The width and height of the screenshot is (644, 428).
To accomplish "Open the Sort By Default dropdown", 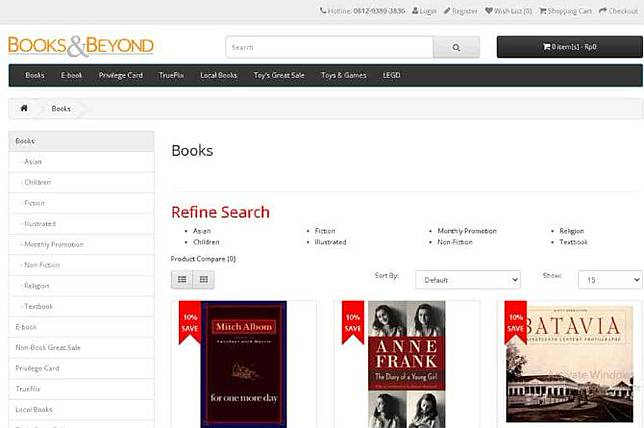I will [468, 280].
